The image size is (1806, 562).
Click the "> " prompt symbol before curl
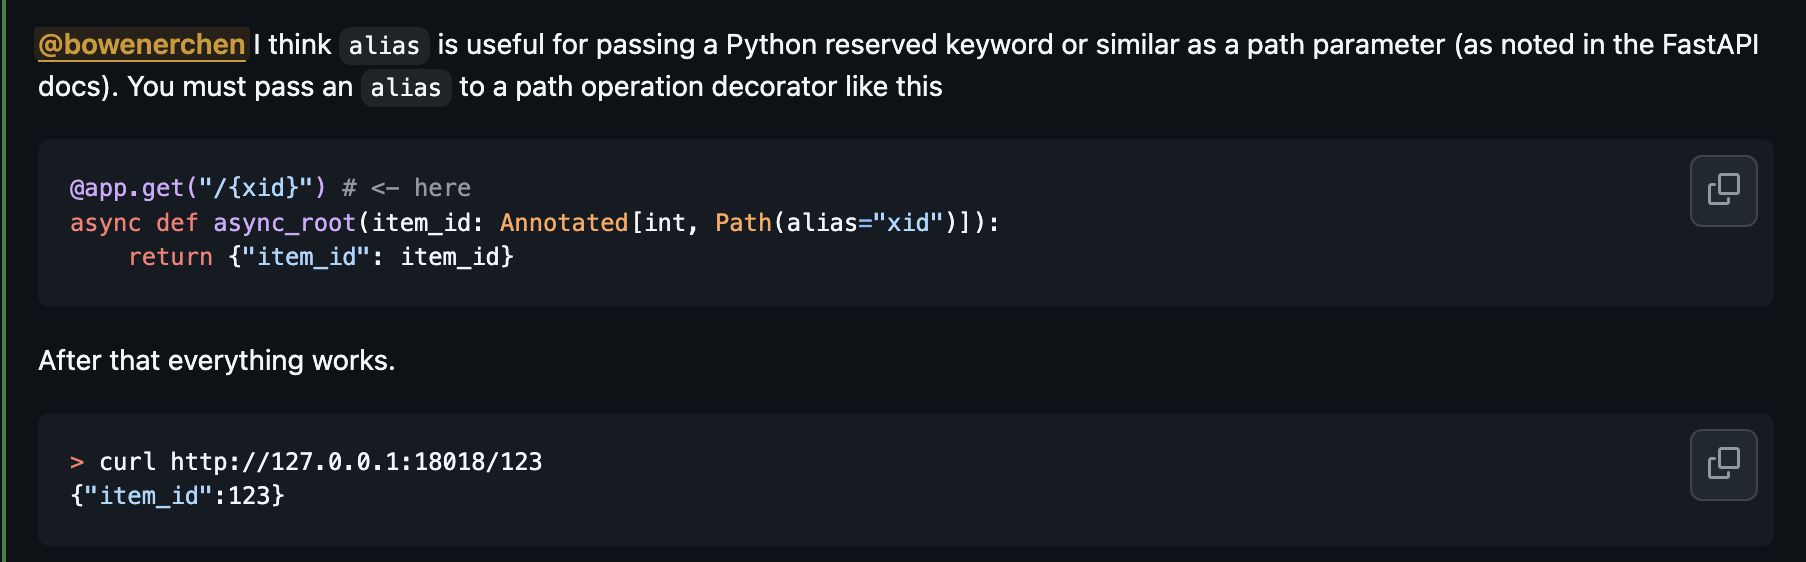[x=77, y=462]
